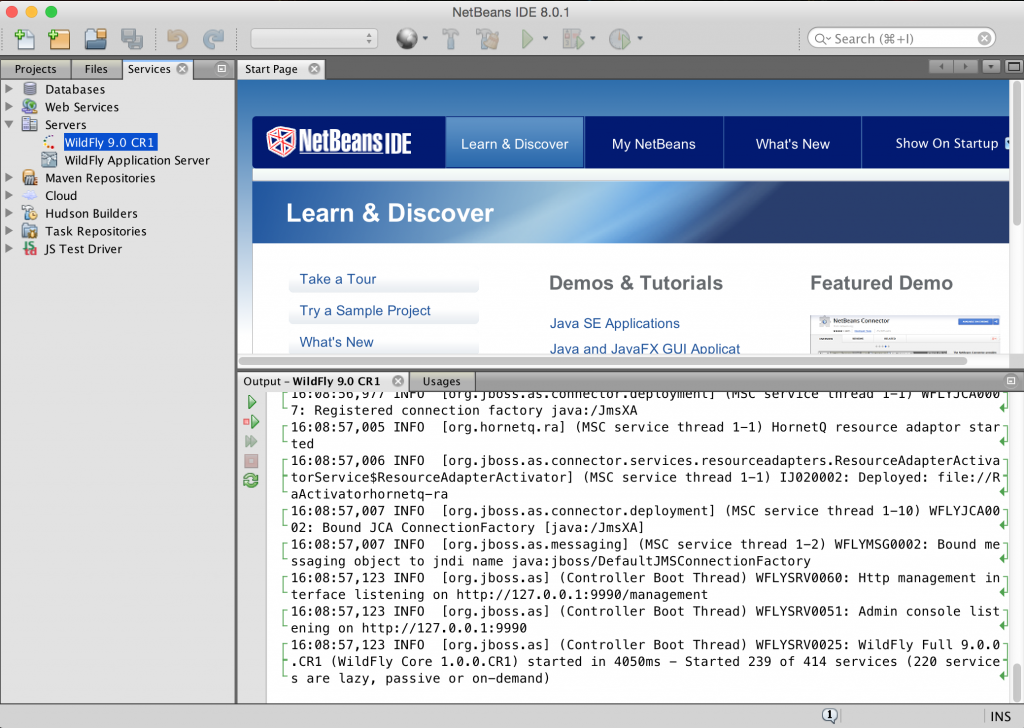Expand the Databases node
Screen dimensions: 1024x728
9,88
